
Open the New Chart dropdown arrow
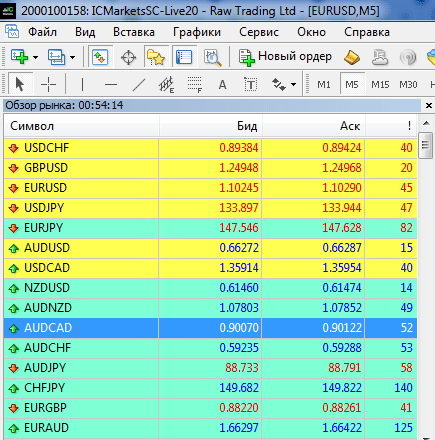[x=35, y=57]
